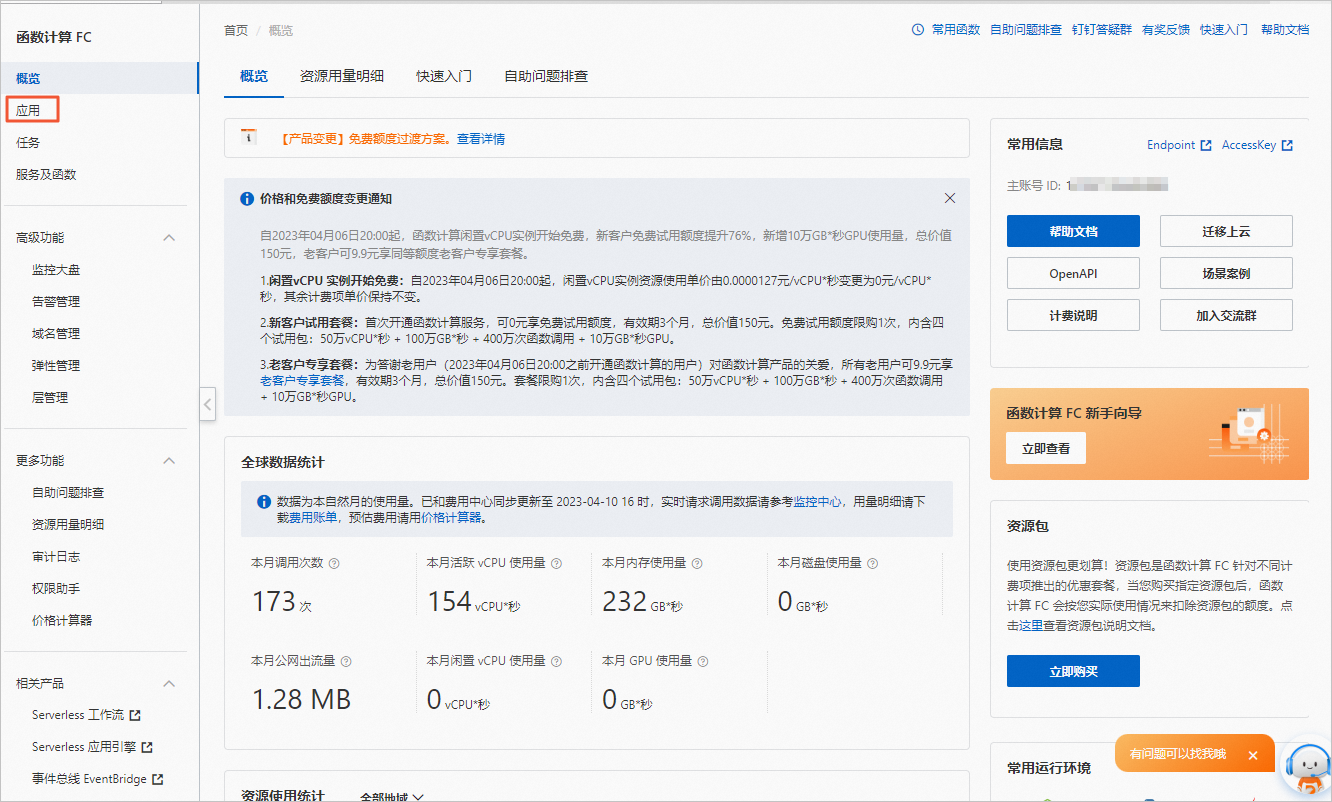Click the 立即购买 button
The height and width of the screenshot is (802, 1332).
[x=1073, y=671]
